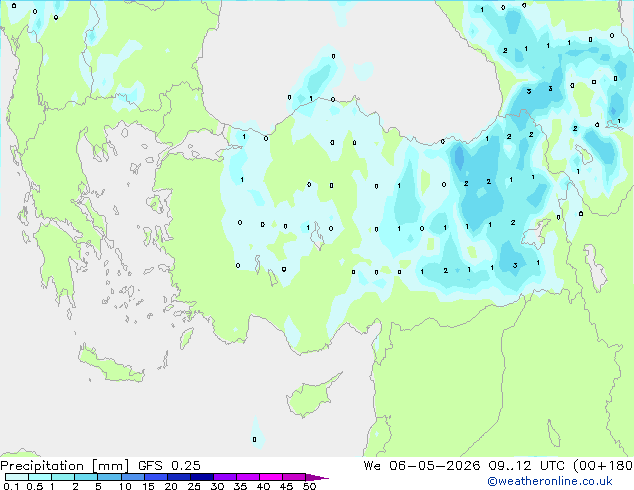Click the legend label '0.5'
This screenshot has width=634, height=490.
click(x=34, y=486)
